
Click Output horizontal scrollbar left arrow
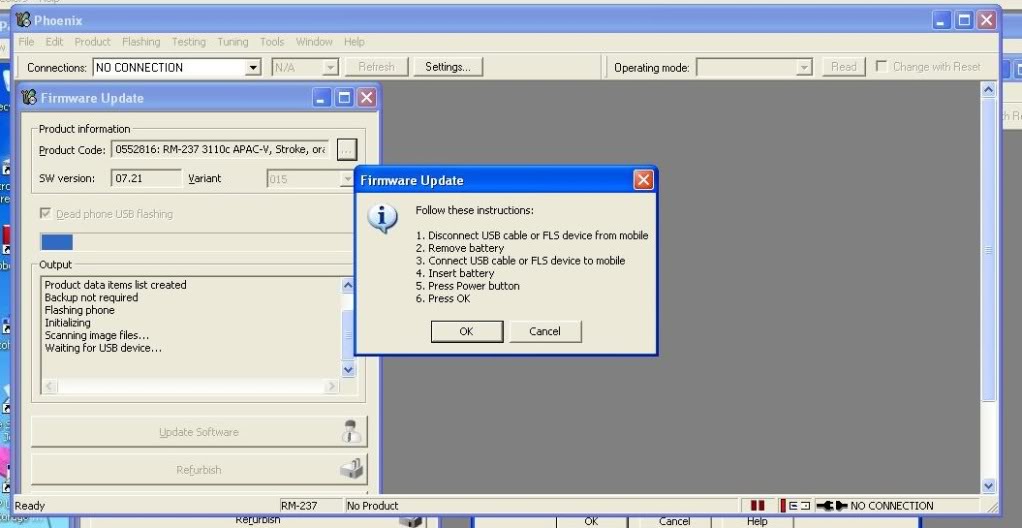point(50,386)
